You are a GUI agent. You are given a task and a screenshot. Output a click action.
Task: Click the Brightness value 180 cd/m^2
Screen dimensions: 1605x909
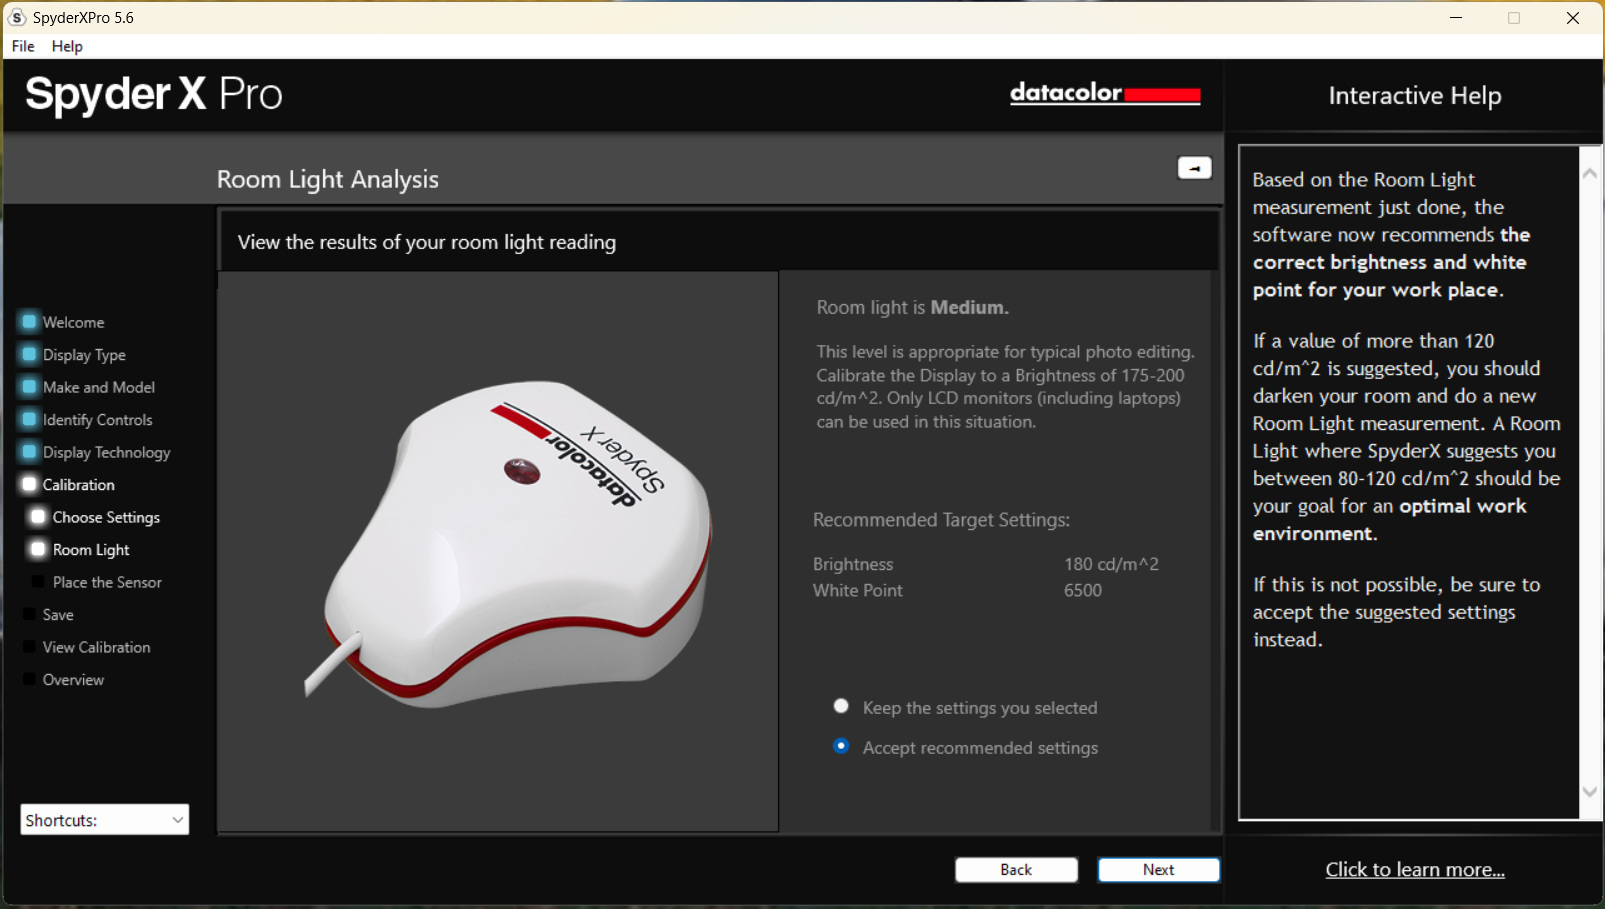pyautogui.click(x=1111, y=564)
